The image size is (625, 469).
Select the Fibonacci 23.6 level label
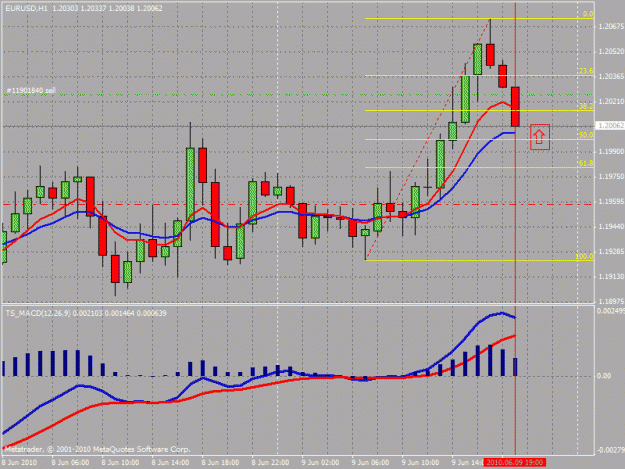point(586,71)
